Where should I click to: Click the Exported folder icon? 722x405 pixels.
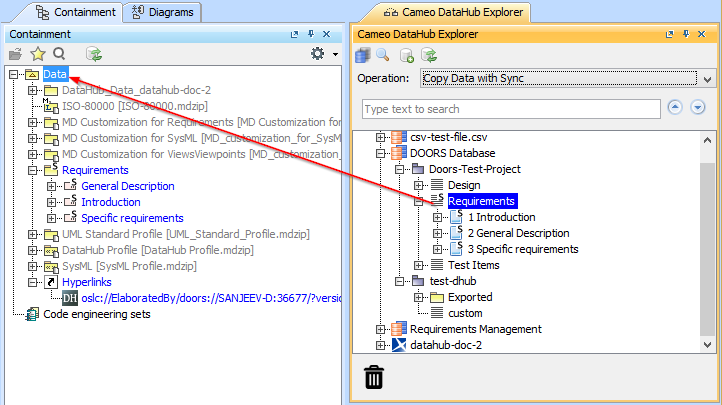pyautogui.click(x=437, y=297)
